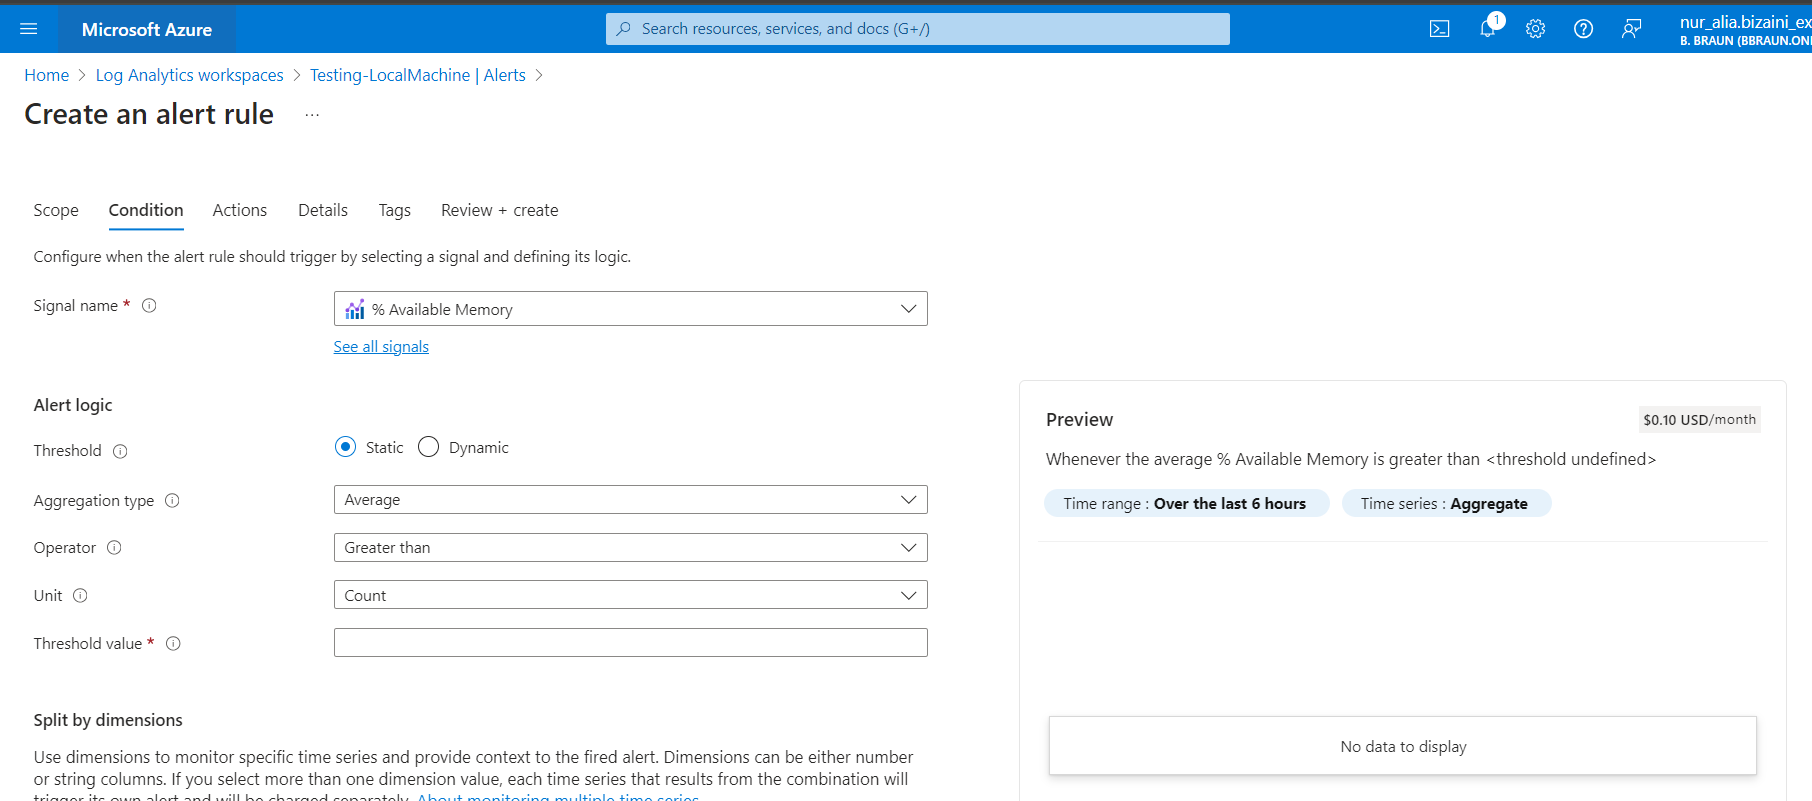Select the Dynamic threshold option
1812x801 pixels.
click(428, 447)
